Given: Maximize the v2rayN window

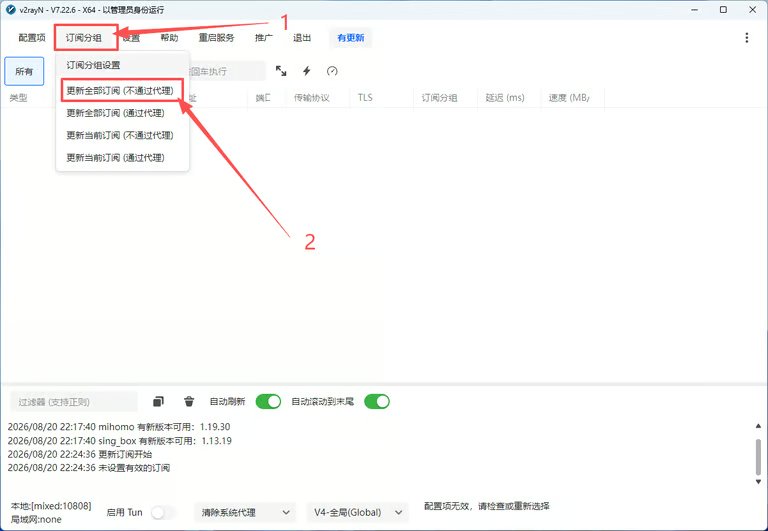Looking at the screenshot, I should tap(723, 10).
